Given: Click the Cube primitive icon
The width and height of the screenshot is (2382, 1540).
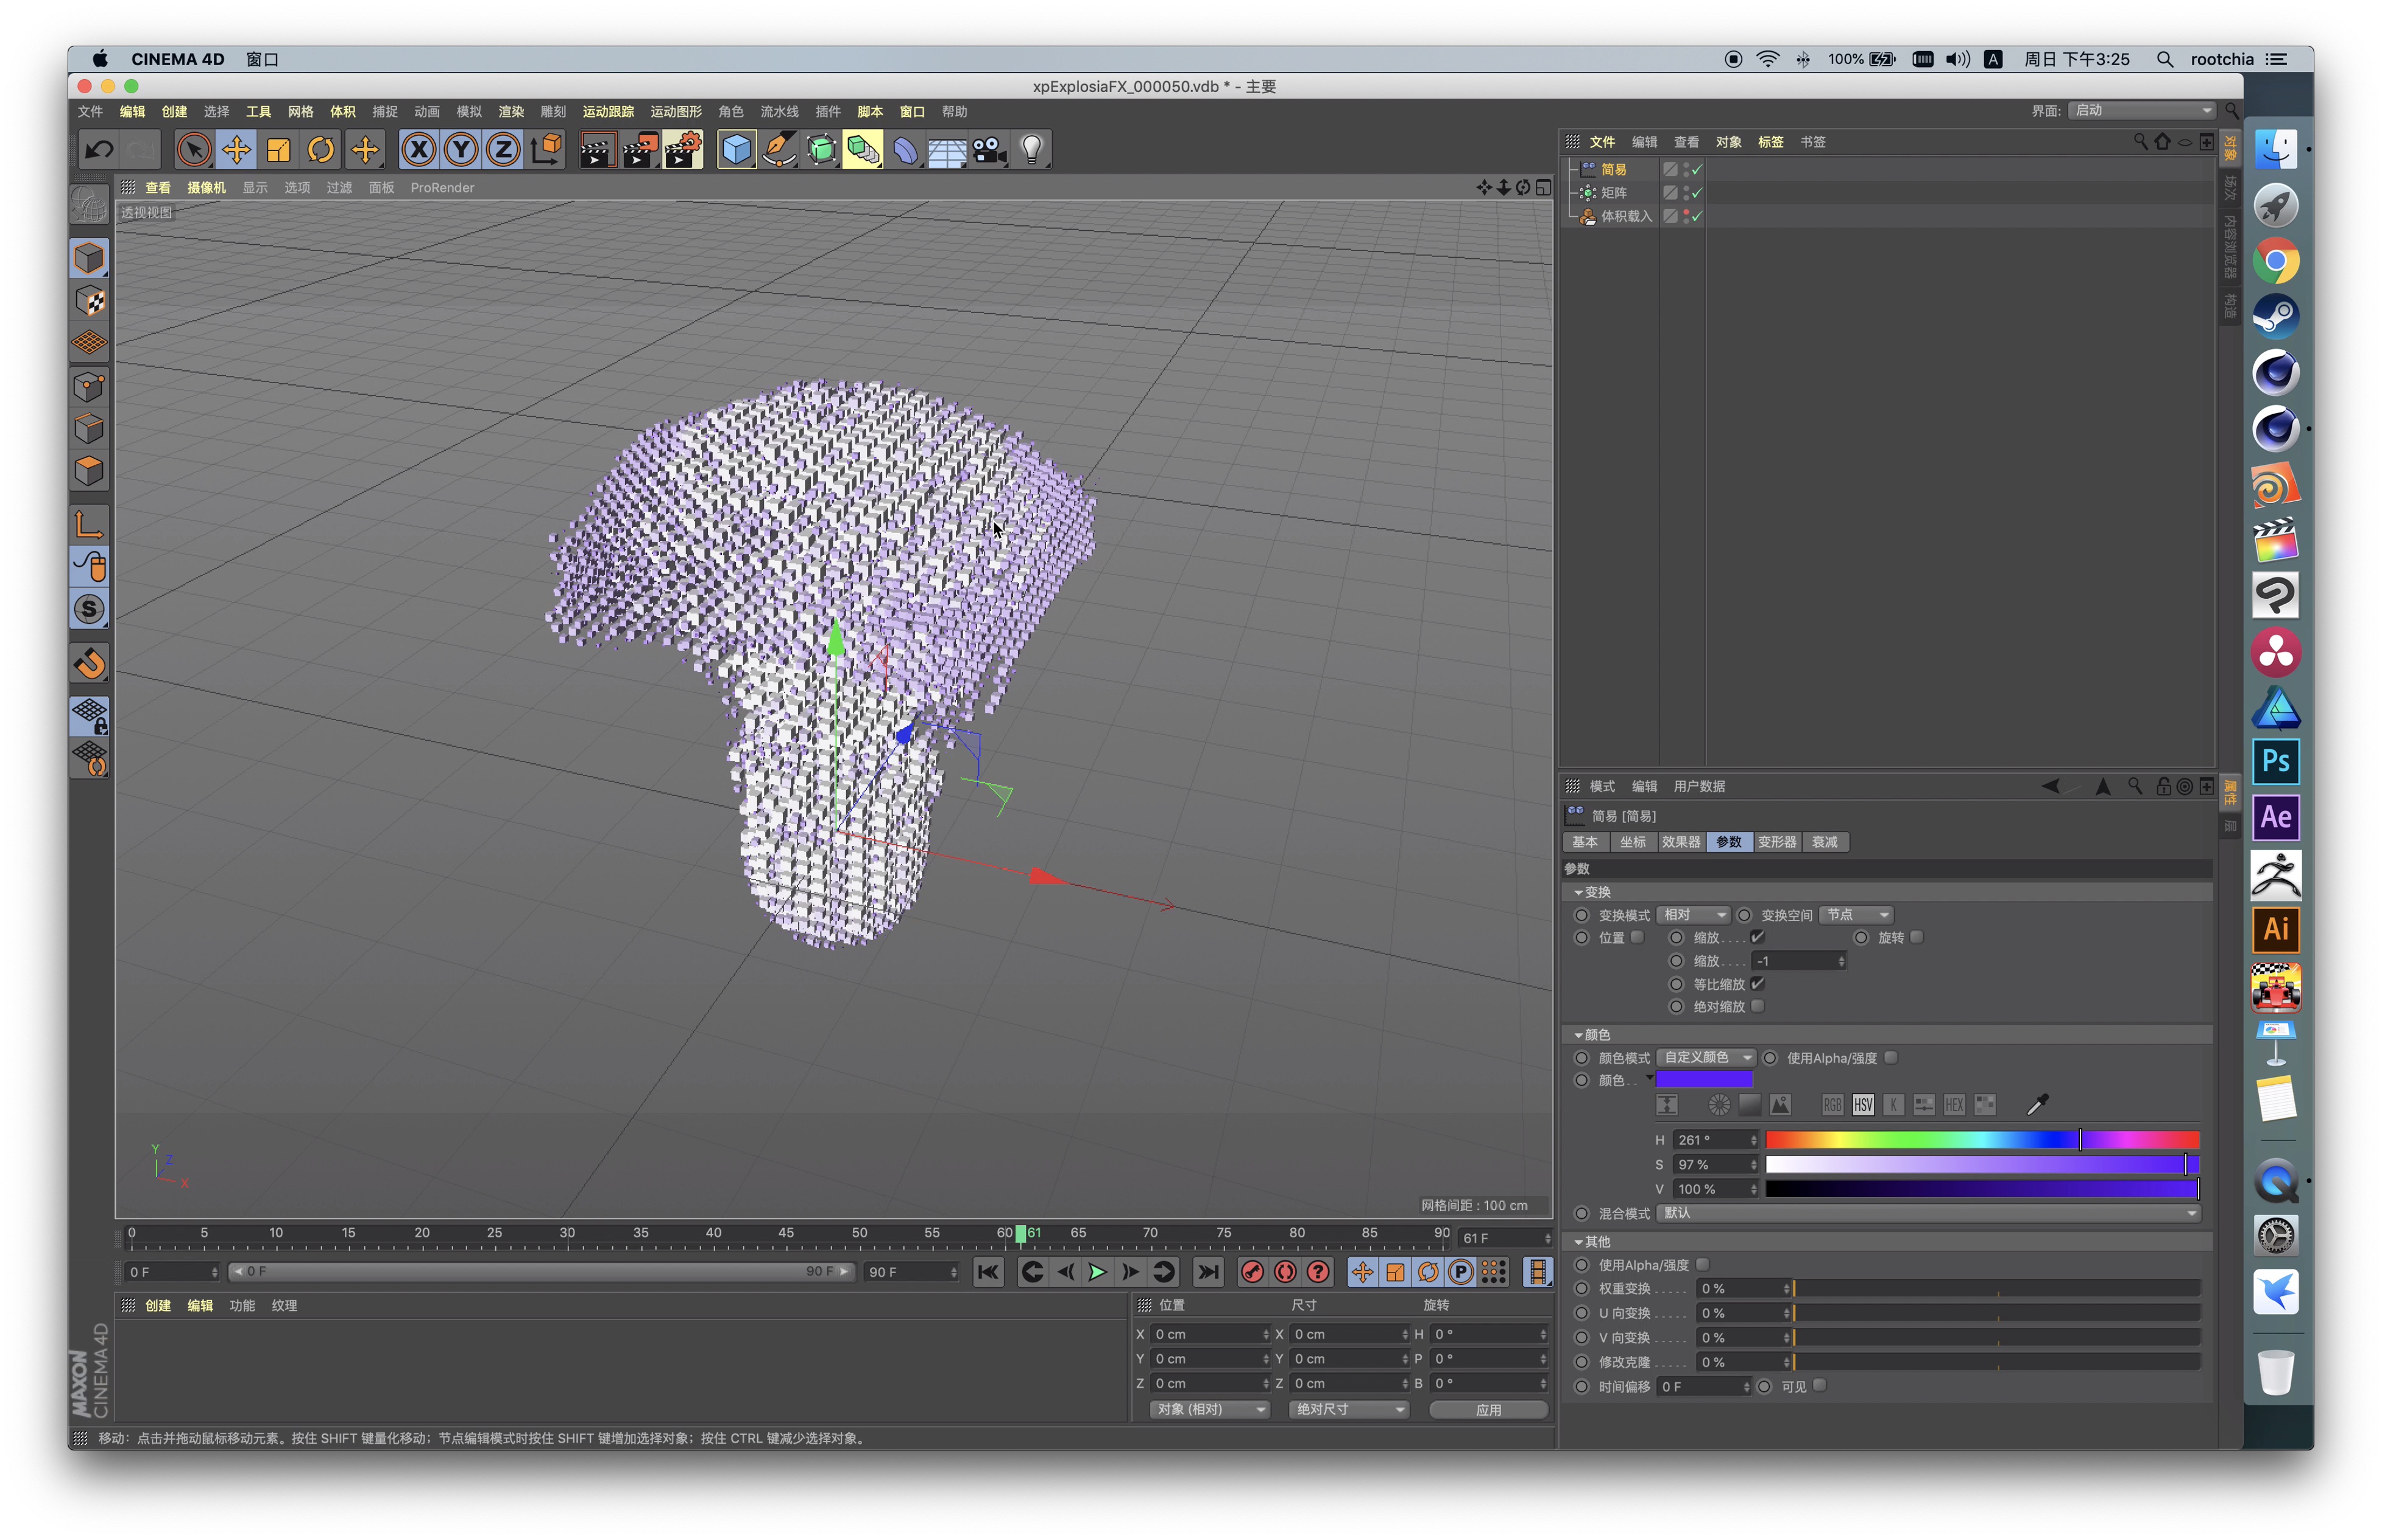Looking at the screenshot, I should pos(736,150).
